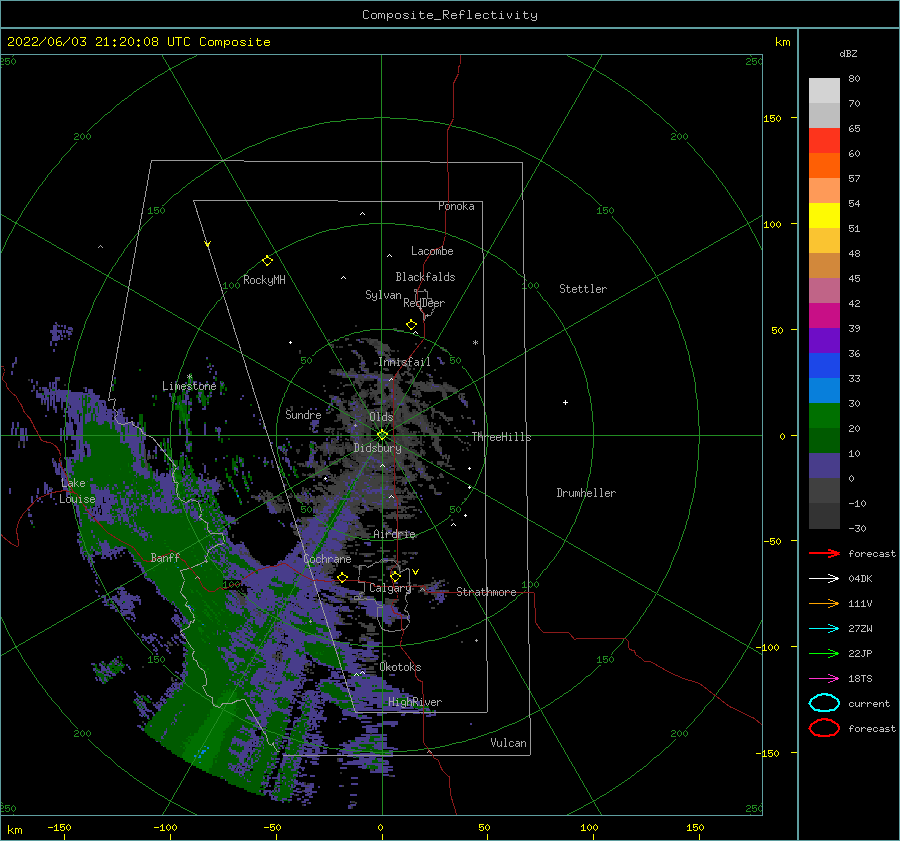900x841 pixels.
Task: Click the Stettler city label
Action: [583, 289]
